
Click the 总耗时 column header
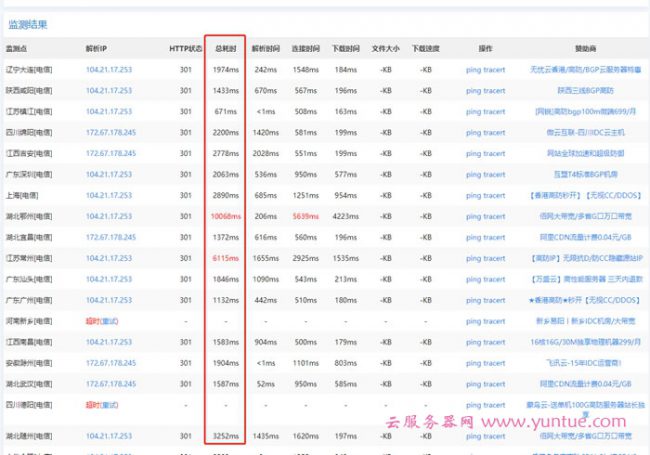pos(225,47)
